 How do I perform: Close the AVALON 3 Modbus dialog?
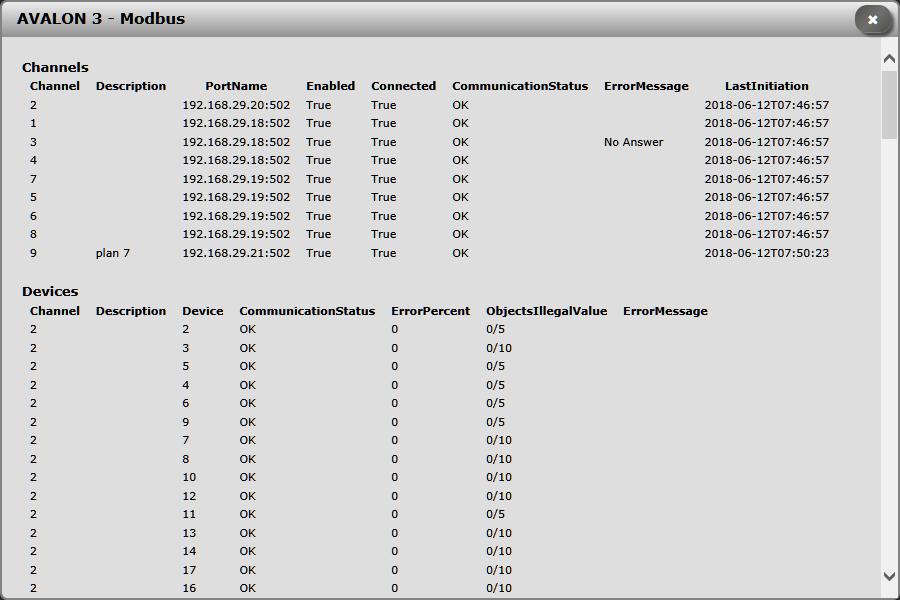click(x=872, y=20)
